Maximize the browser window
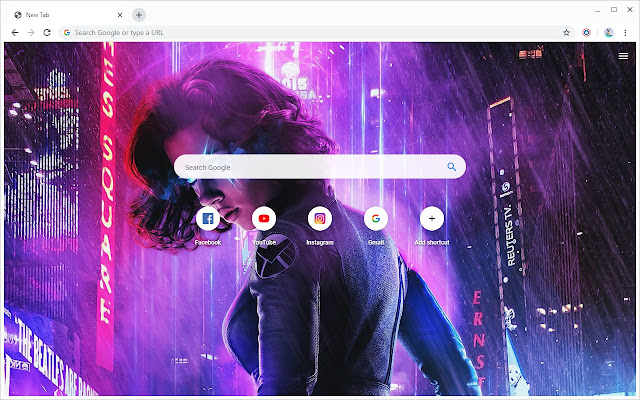Screen dimensions: 640x400 click(614, 10)
